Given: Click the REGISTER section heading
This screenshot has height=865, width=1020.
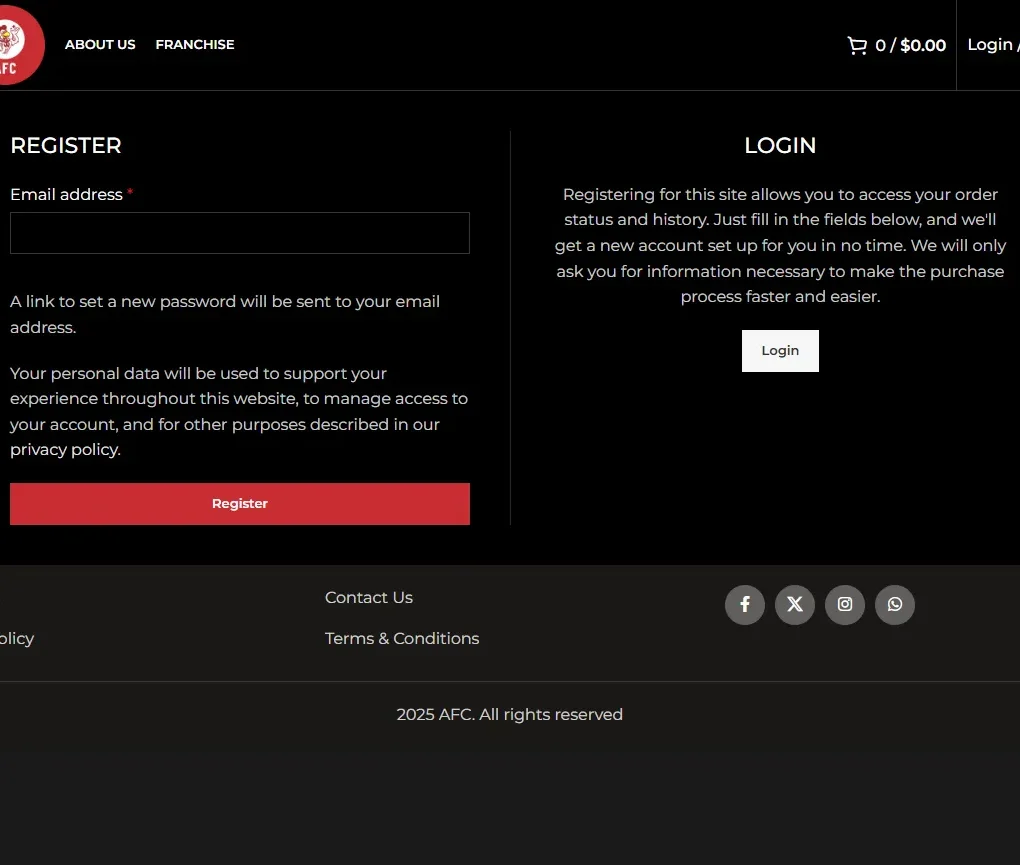Looking at the screenshot, I should [66, 146].
